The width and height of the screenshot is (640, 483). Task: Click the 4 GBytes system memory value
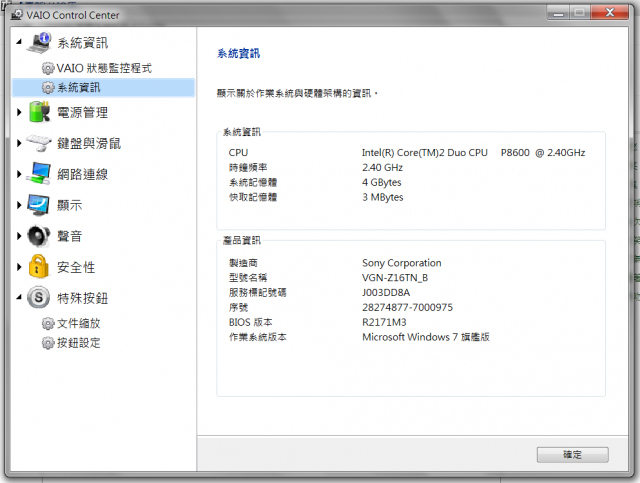[382, 183]
